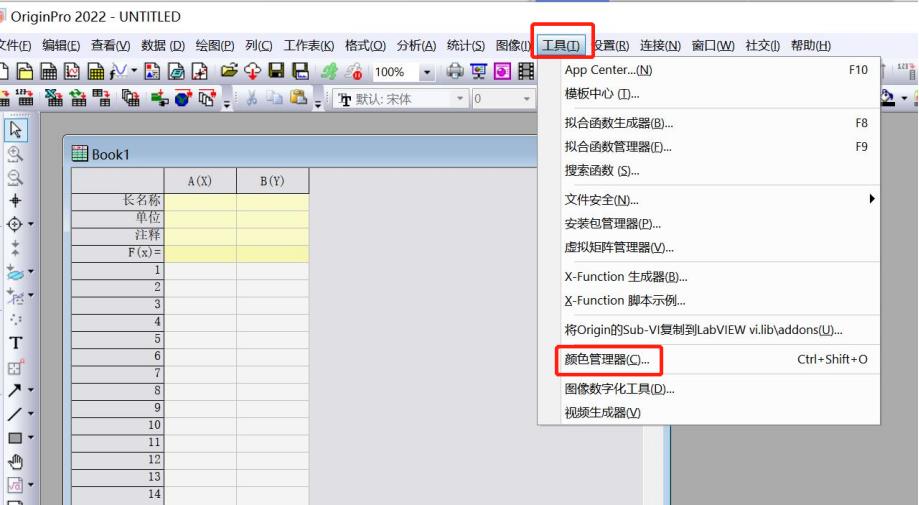Select the Screen Reader crosshair tool
Screen dimensions: 919x505
pos(15,201)
